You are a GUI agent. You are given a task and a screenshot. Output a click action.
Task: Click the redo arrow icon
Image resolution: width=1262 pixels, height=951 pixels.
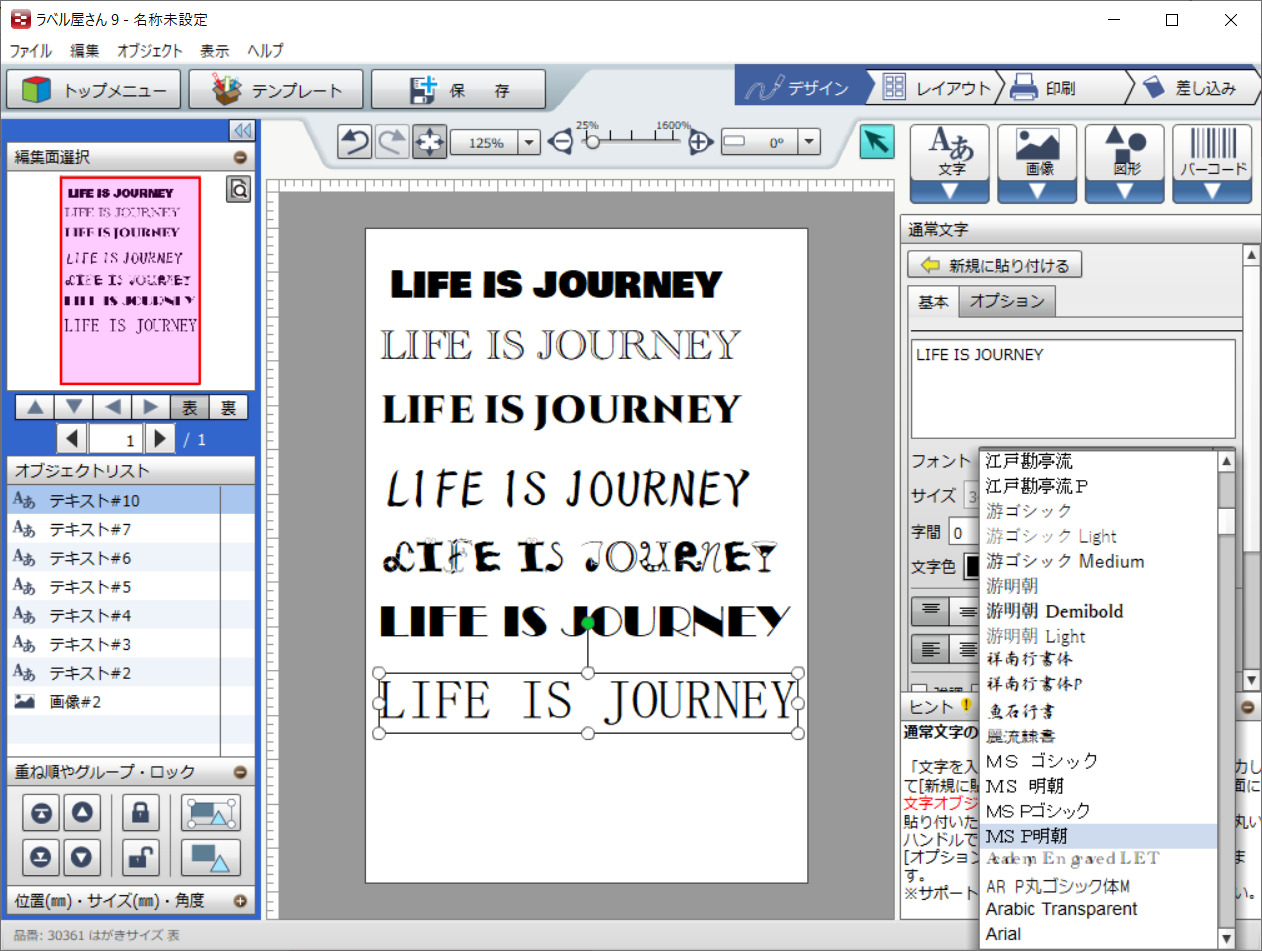pyautogui.click(x=392, y=142)
